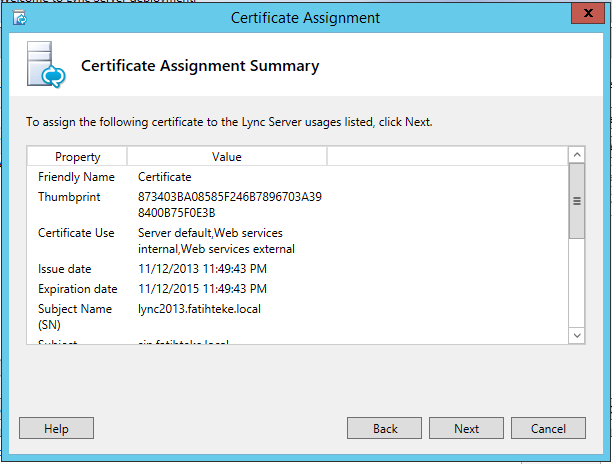This screenshot has width=612, height=464.
Task: Click the 'Certificate' friendly name value
Action: click(x=164, y=177)
